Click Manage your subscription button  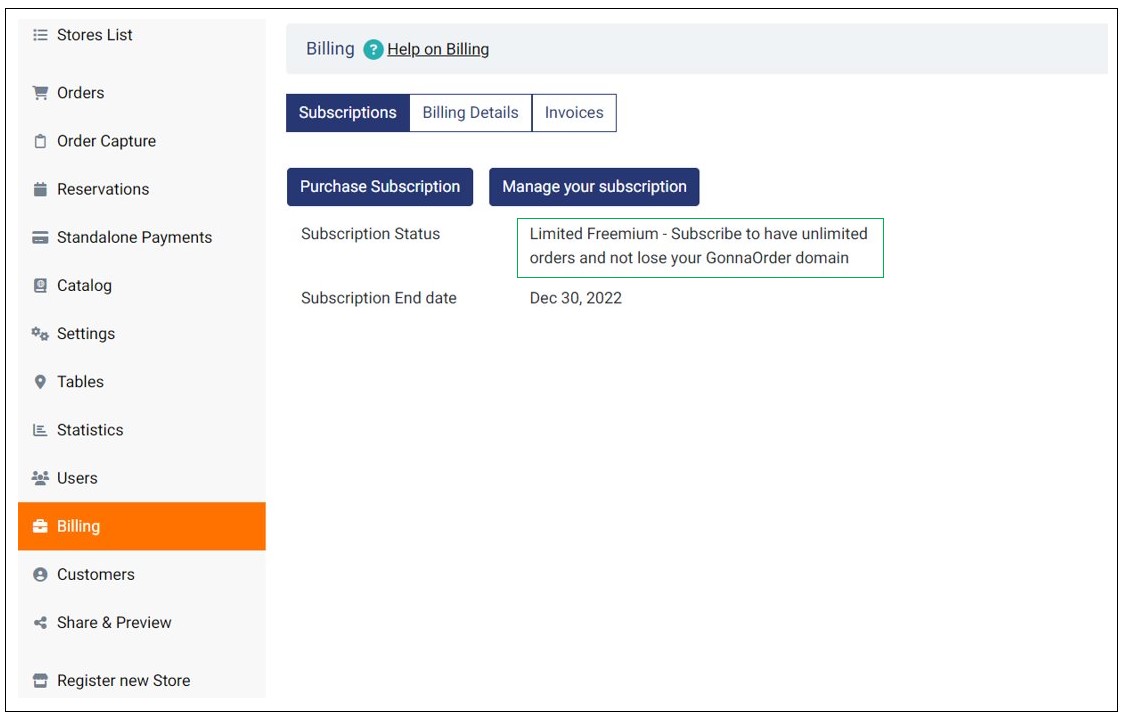click(x=594, y=187)
